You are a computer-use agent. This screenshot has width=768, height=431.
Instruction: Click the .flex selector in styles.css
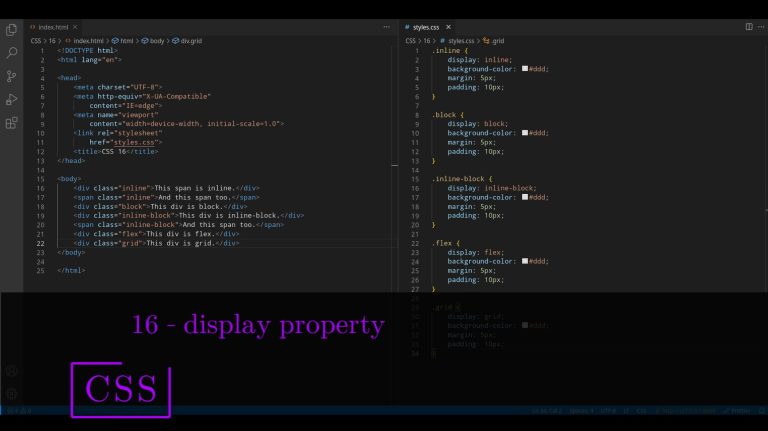click(442, 243)
